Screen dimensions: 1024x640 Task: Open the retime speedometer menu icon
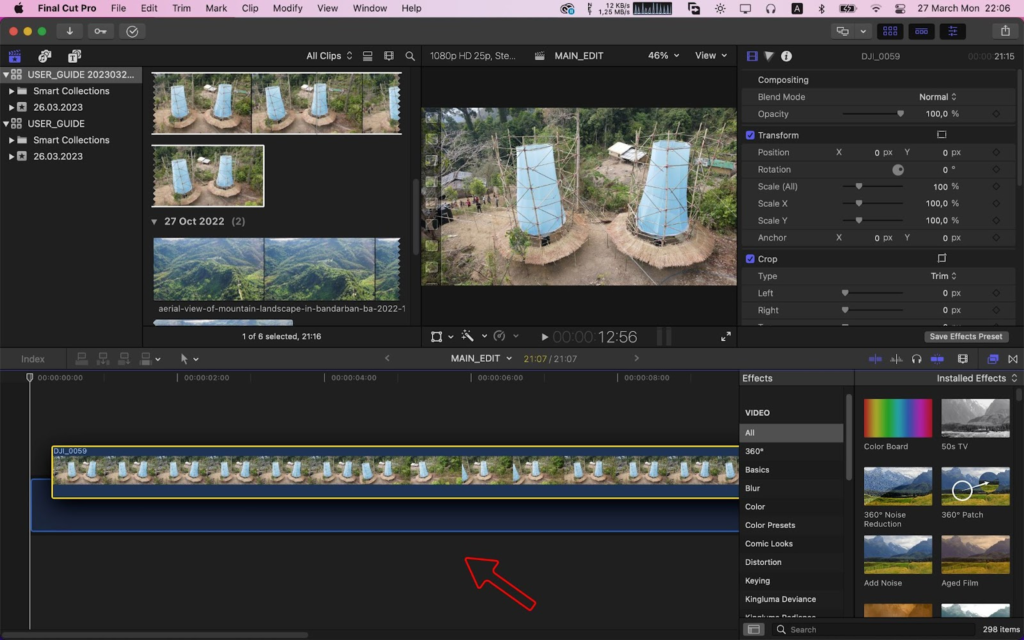[500, 336]
